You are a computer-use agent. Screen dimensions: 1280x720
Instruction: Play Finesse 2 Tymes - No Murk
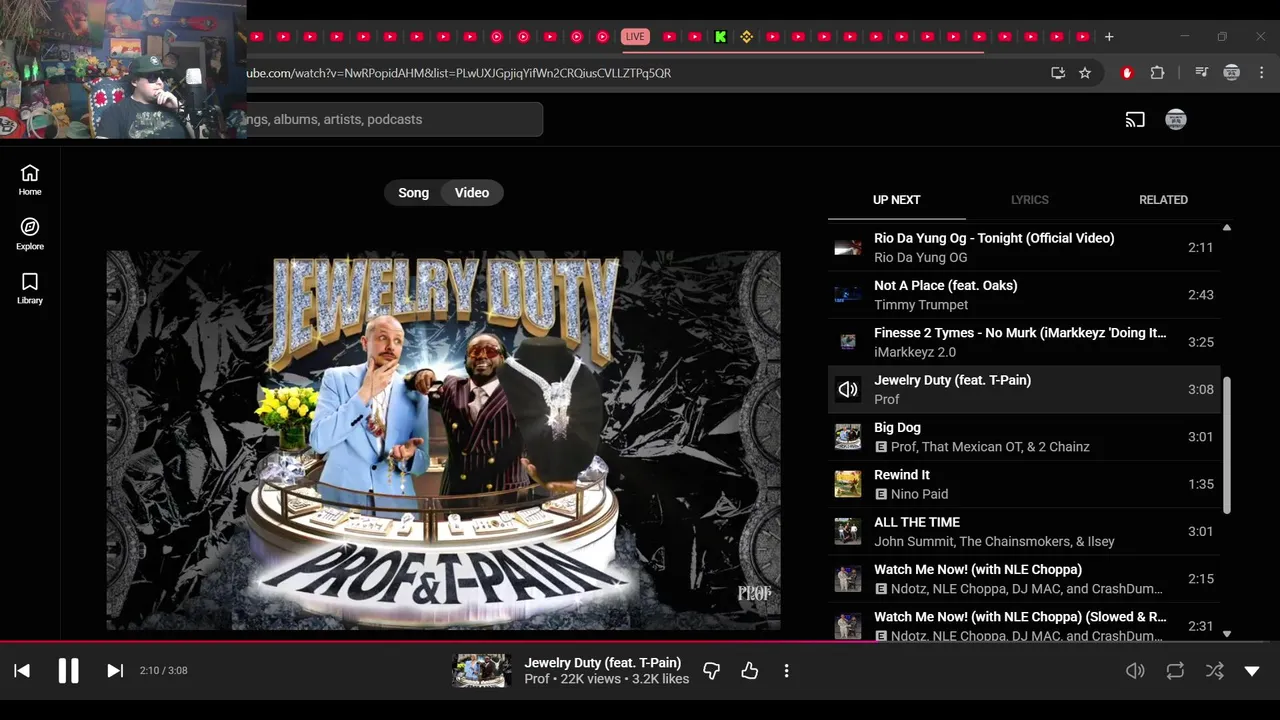tap(1024, 342)
